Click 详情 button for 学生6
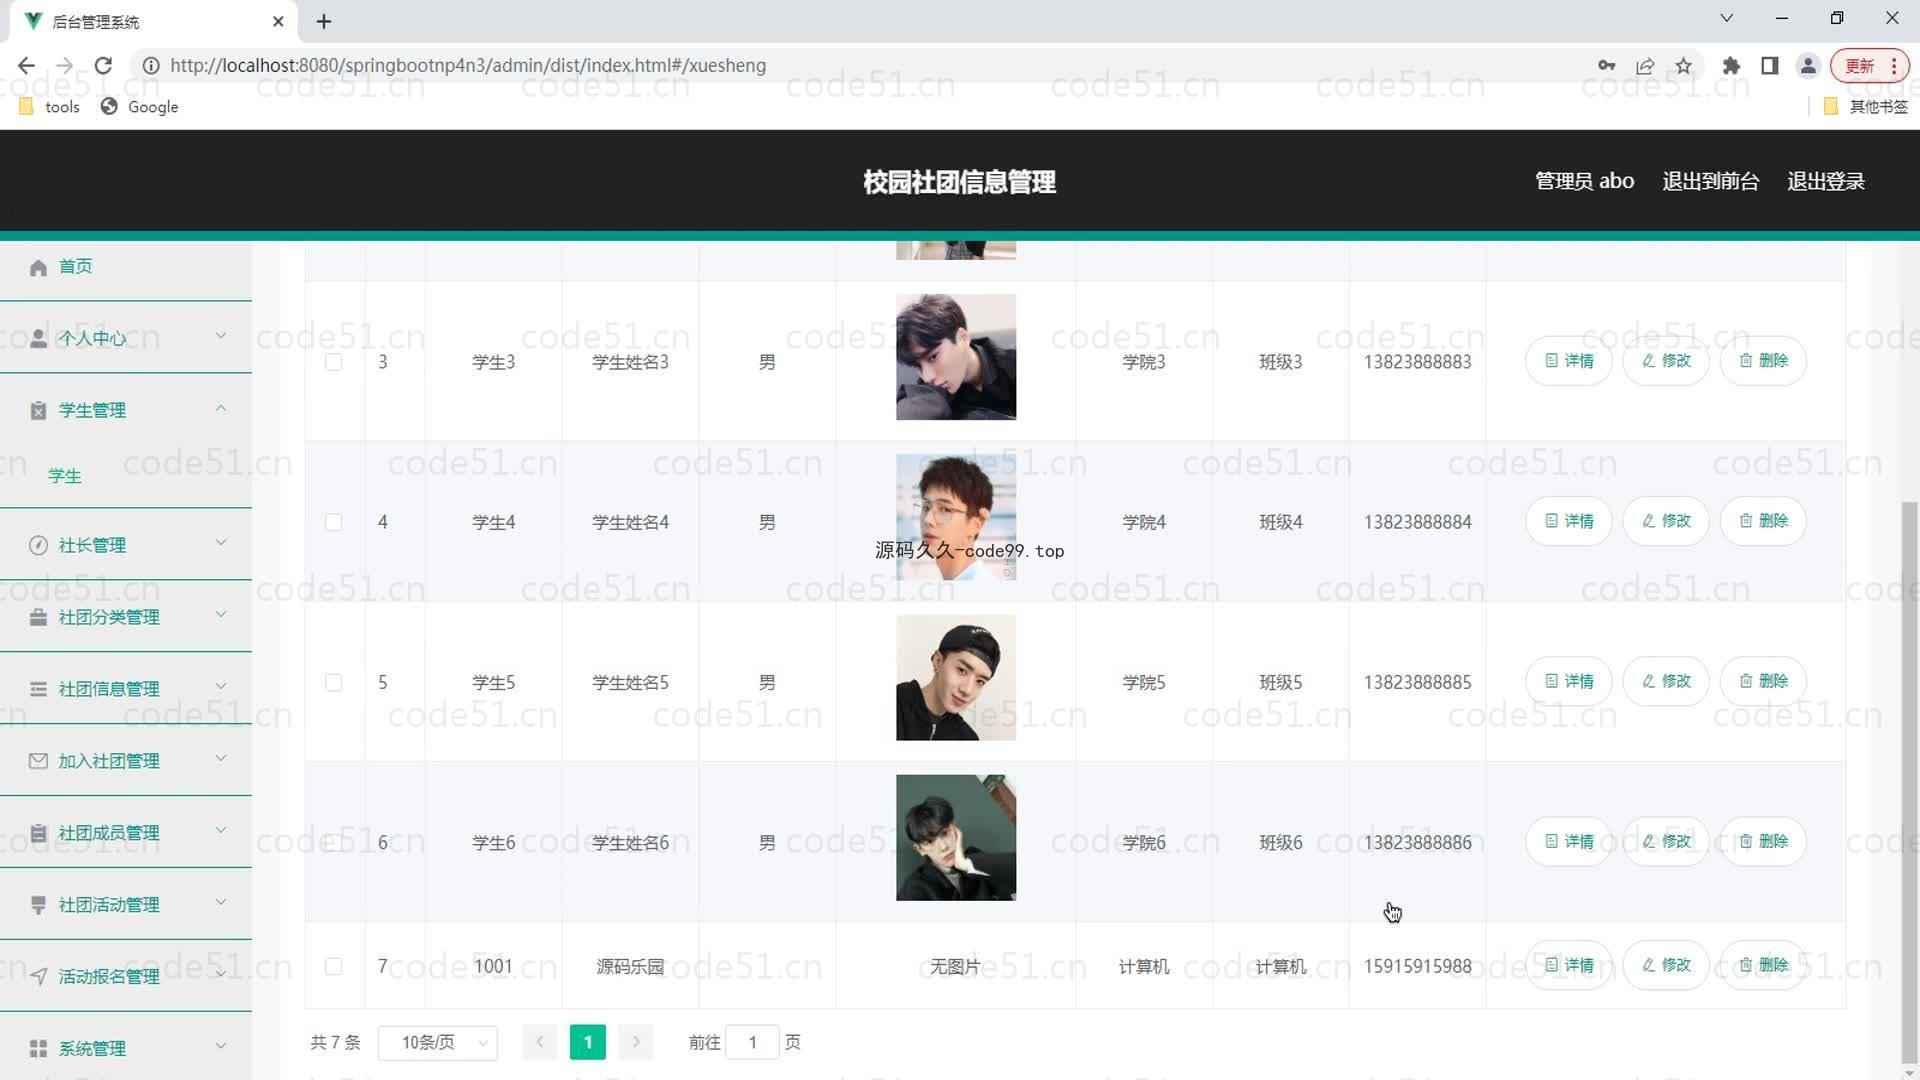 click(x=1568, y=842)
